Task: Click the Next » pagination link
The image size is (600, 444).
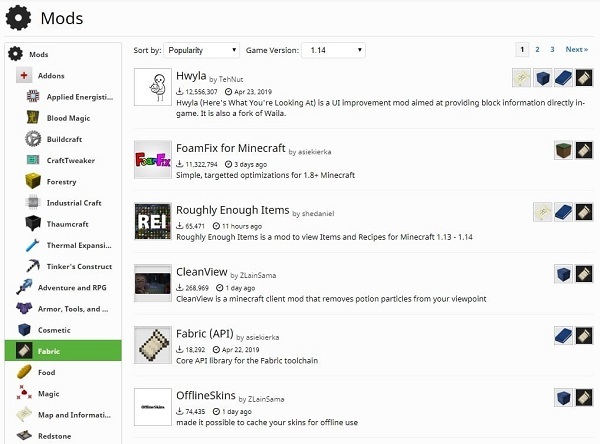Action: [577, 49]
